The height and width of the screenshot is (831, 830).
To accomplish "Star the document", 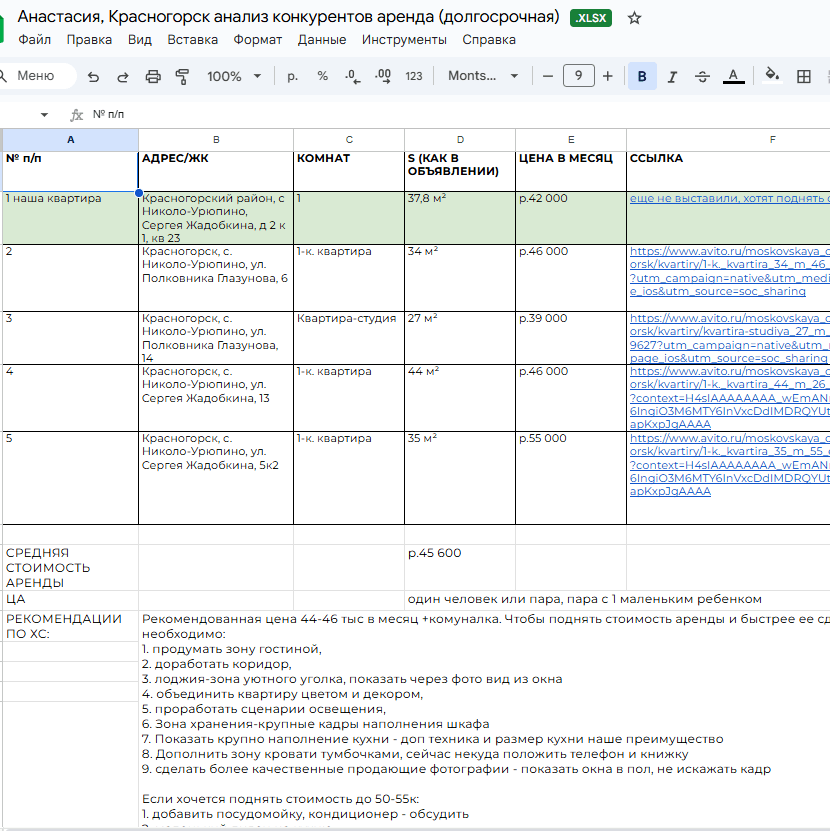I will click(x=634, y=18).
